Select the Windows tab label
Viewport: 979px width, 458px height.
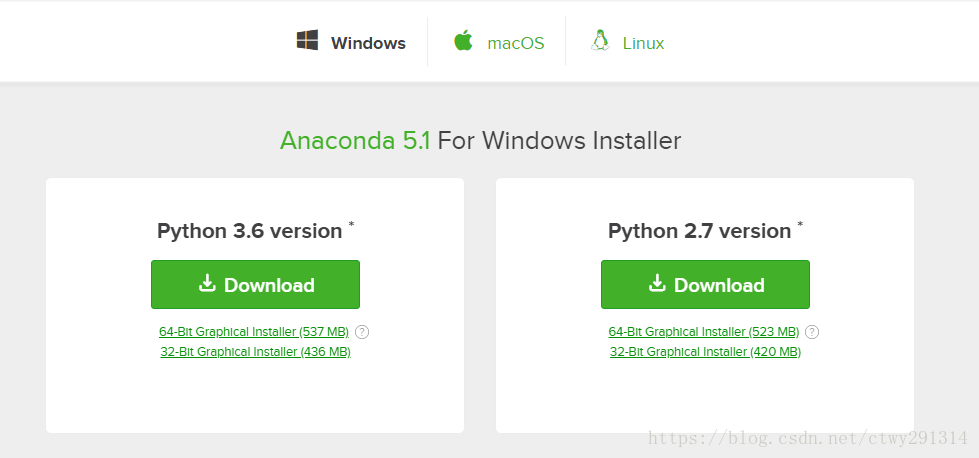point(368,43)
